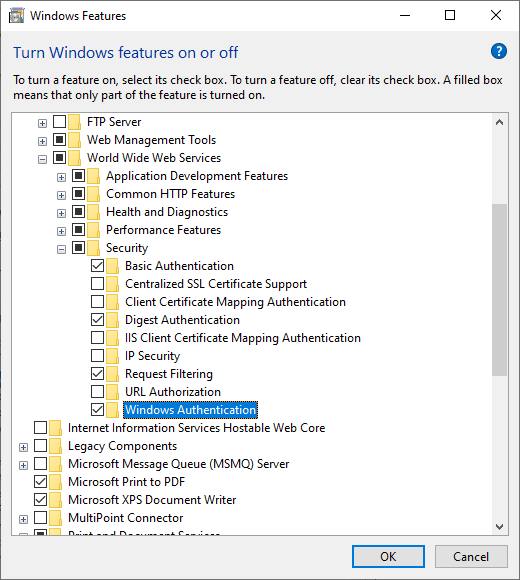Click the Web Management Tools folder icon
The image size is (520, 580).
coord(74,140)
